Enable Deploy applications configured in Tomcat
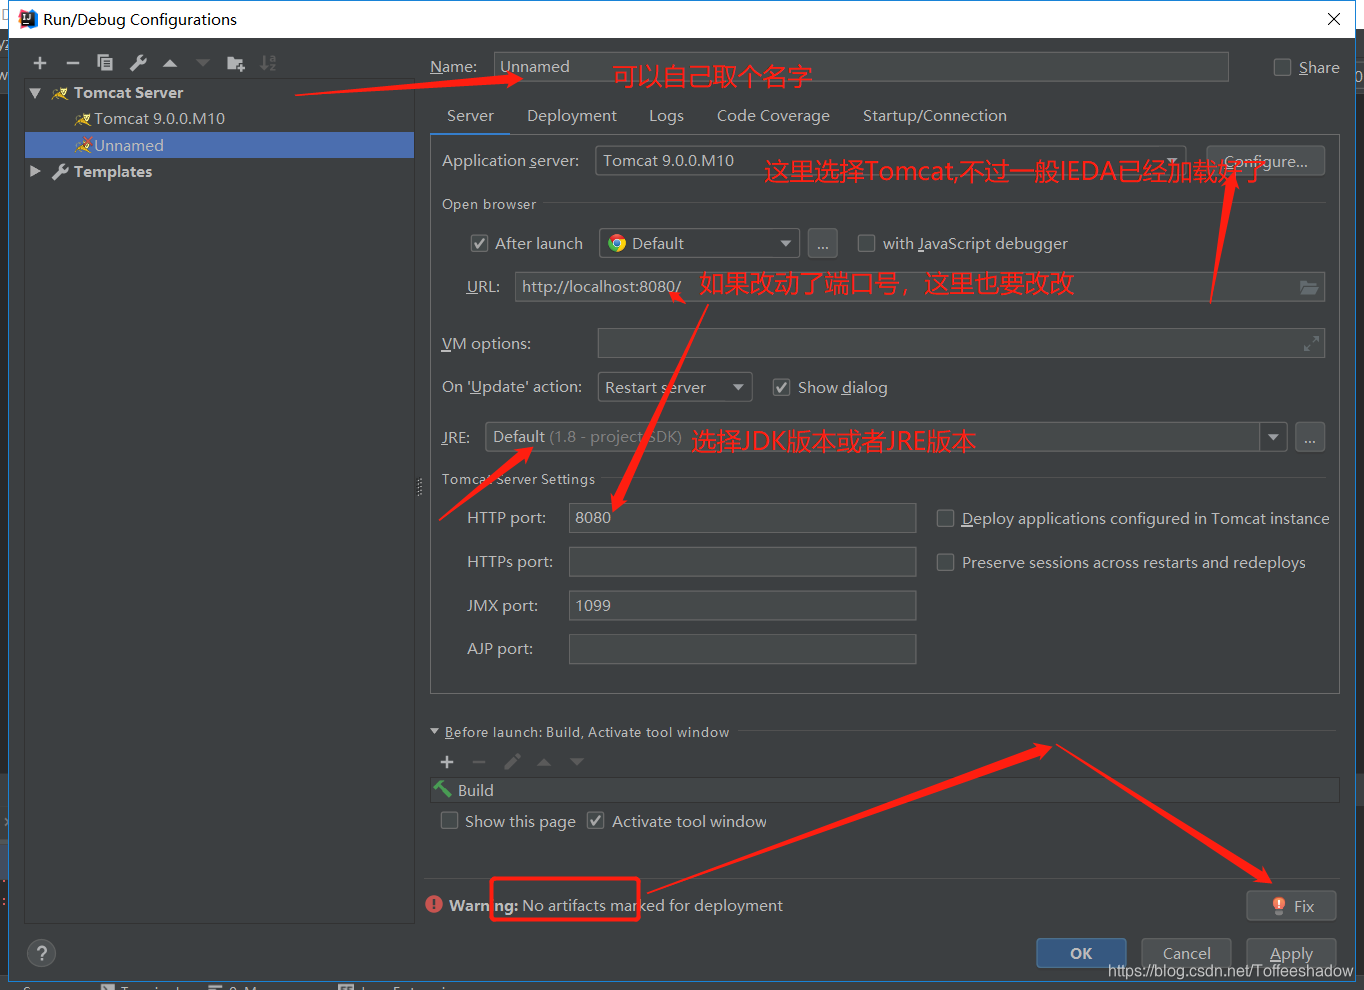This screenshot has width=1364, height=990. [945, 518]
